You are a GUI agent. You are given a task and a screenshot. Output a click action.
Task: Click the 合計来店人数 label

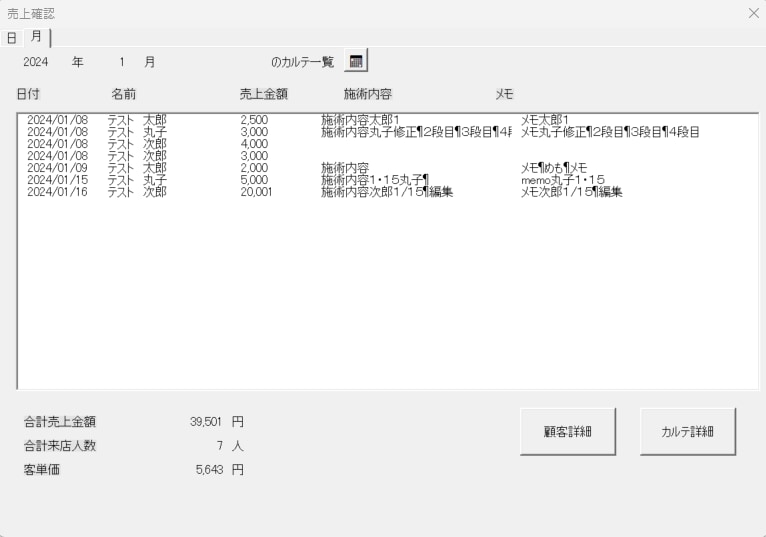click(x=60, y=446)
